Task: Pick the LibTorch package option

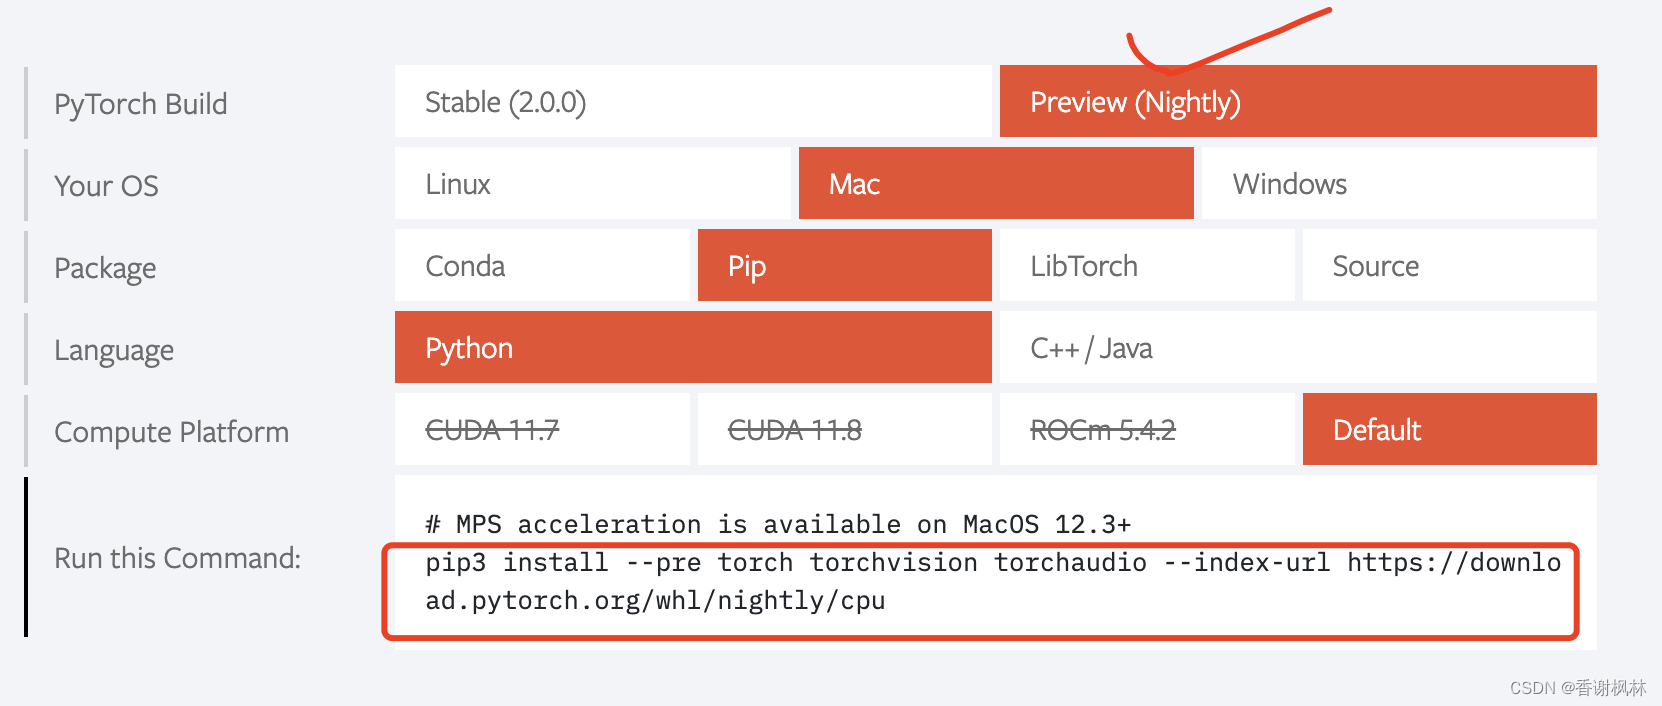Action: 1146,266
